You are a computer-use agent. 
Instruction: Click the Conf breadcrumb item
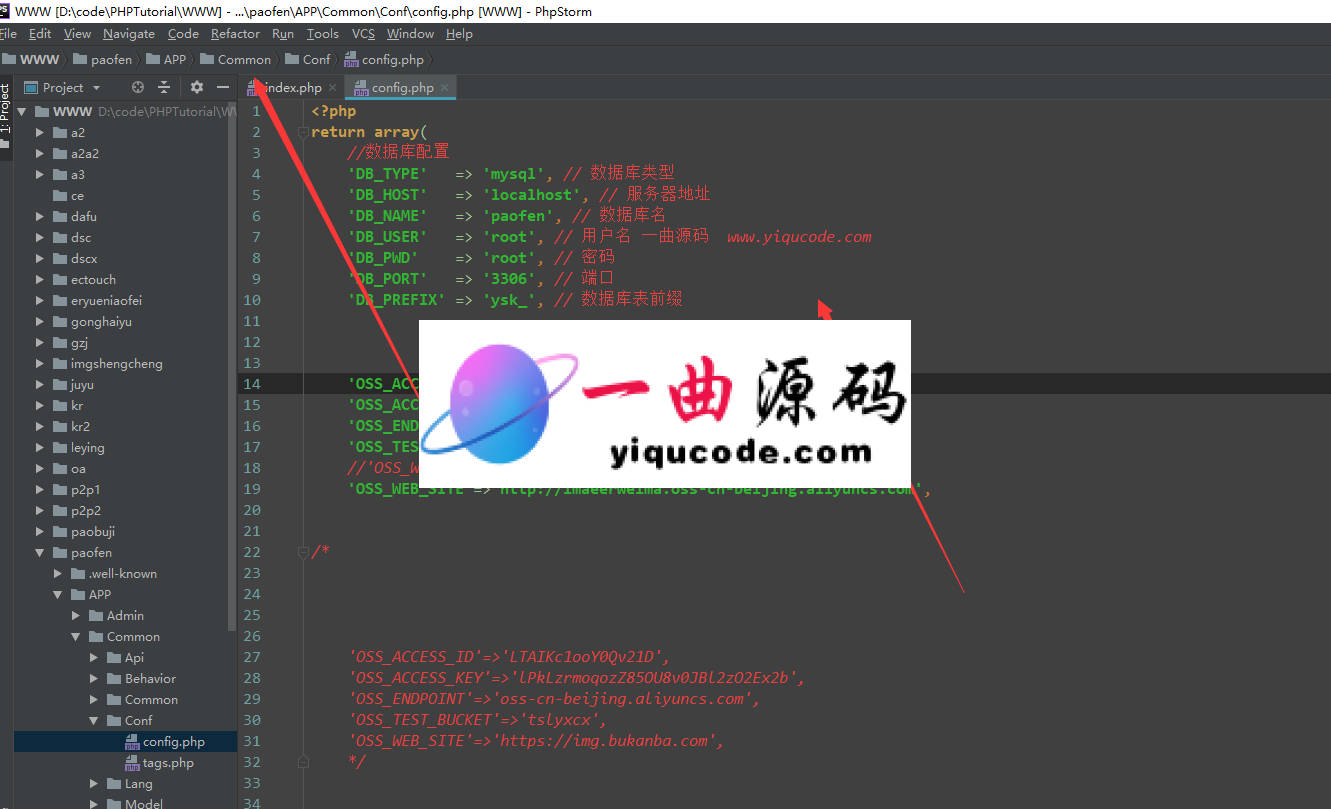click(307, 60)
